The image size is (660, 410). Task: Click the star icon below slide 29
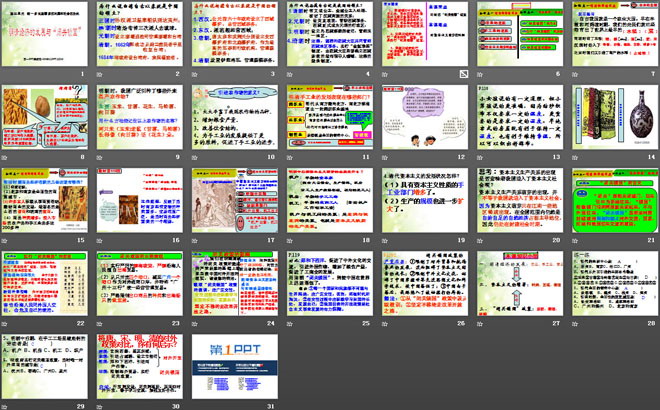coord(6,403)
